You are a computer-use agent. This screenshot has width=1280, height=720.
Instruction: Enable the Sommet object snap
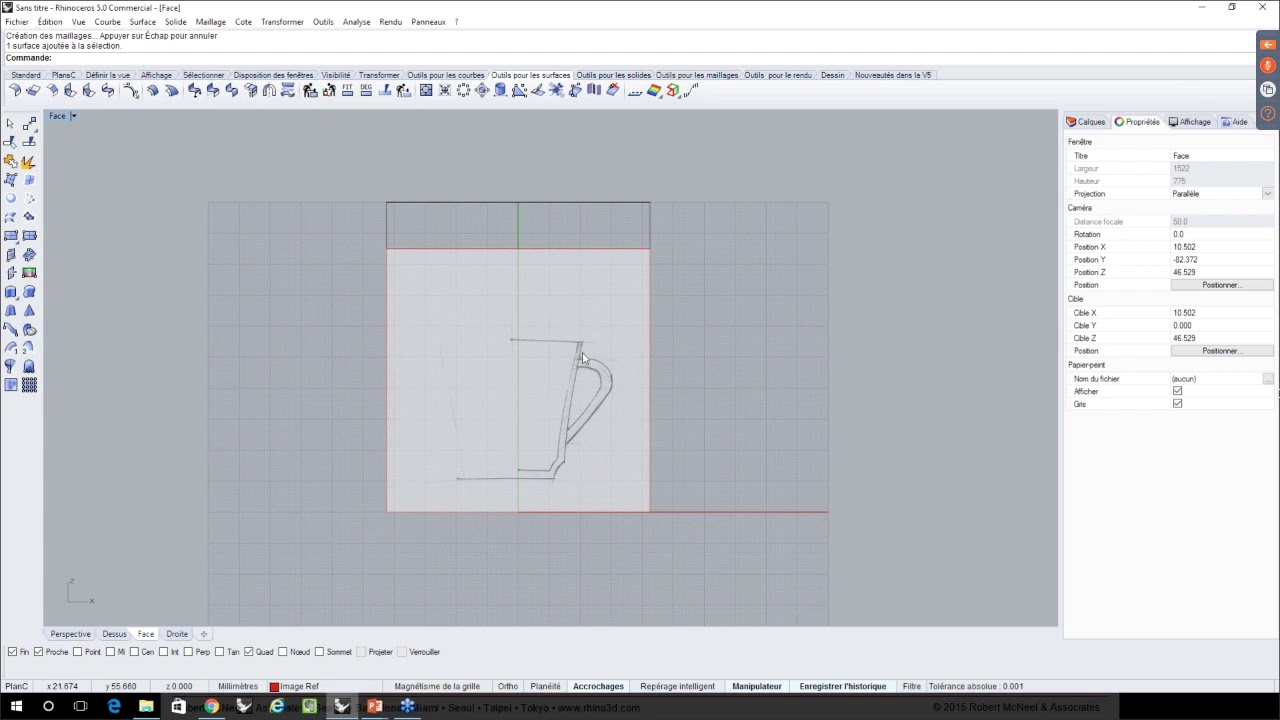[319, 652]
